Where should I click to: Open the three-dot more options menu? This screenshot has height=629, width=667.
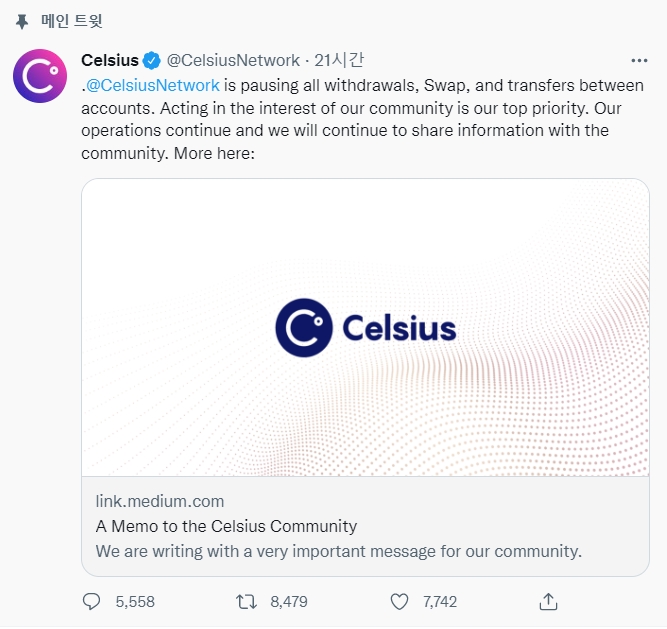pos(639,60)
